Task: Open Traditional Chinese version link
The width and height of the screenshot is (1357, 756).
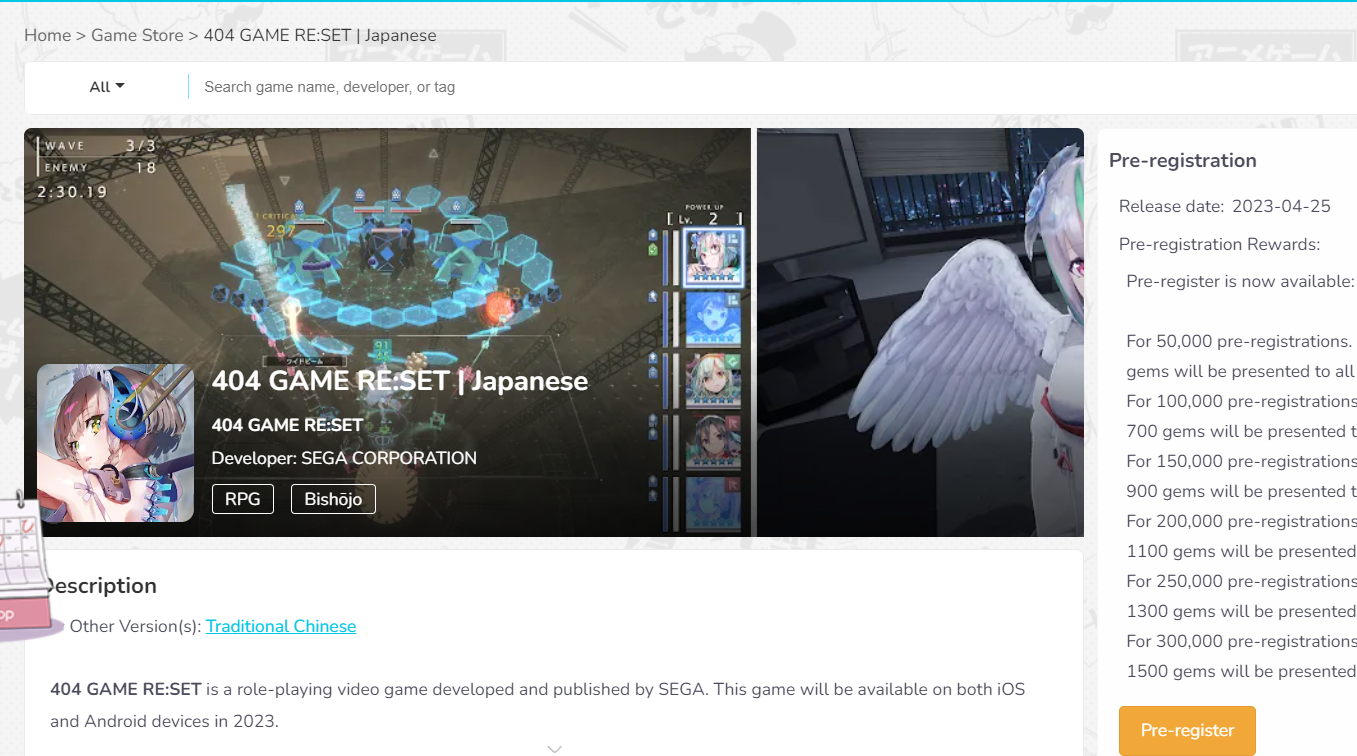Action: pyautogui.click(x=281, y=626)
